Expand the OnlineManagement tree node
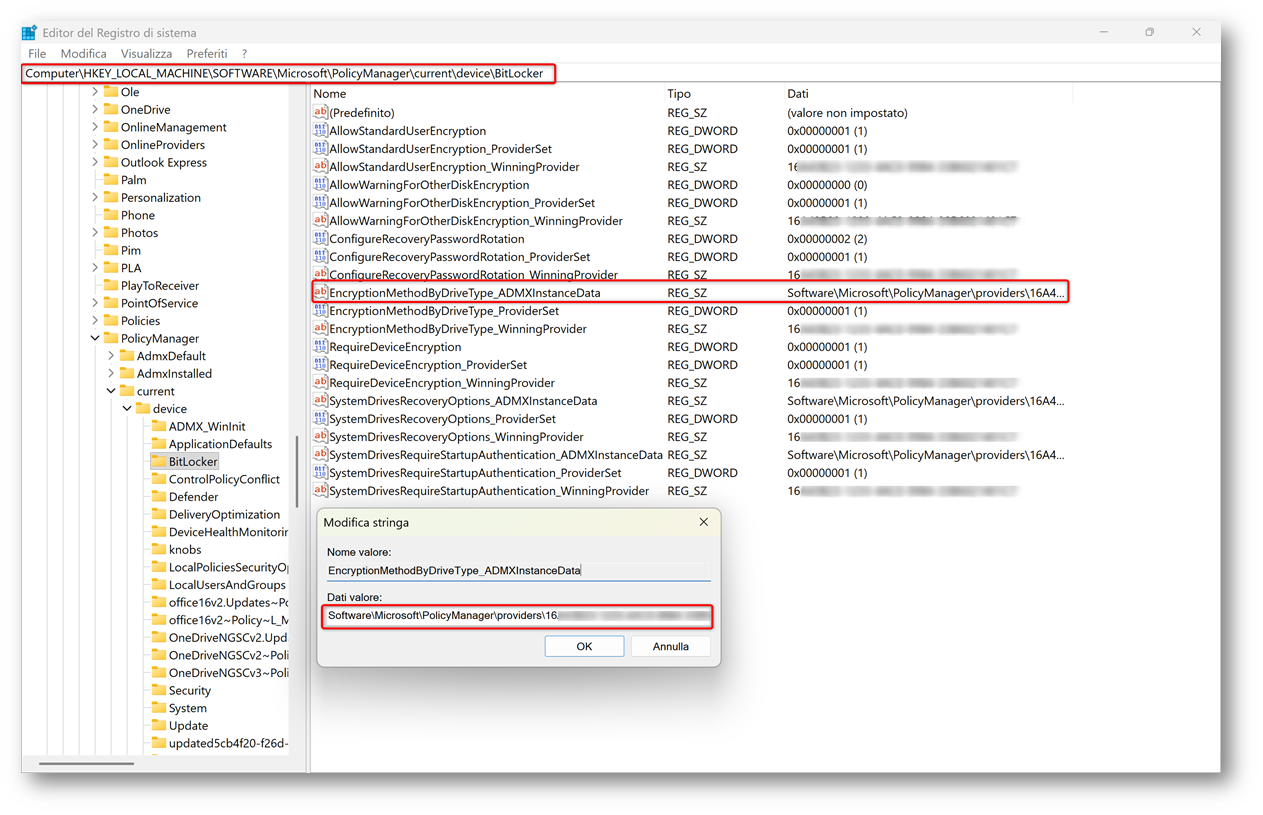This screenshot has width=1263, height=815. tap(96, 127)
